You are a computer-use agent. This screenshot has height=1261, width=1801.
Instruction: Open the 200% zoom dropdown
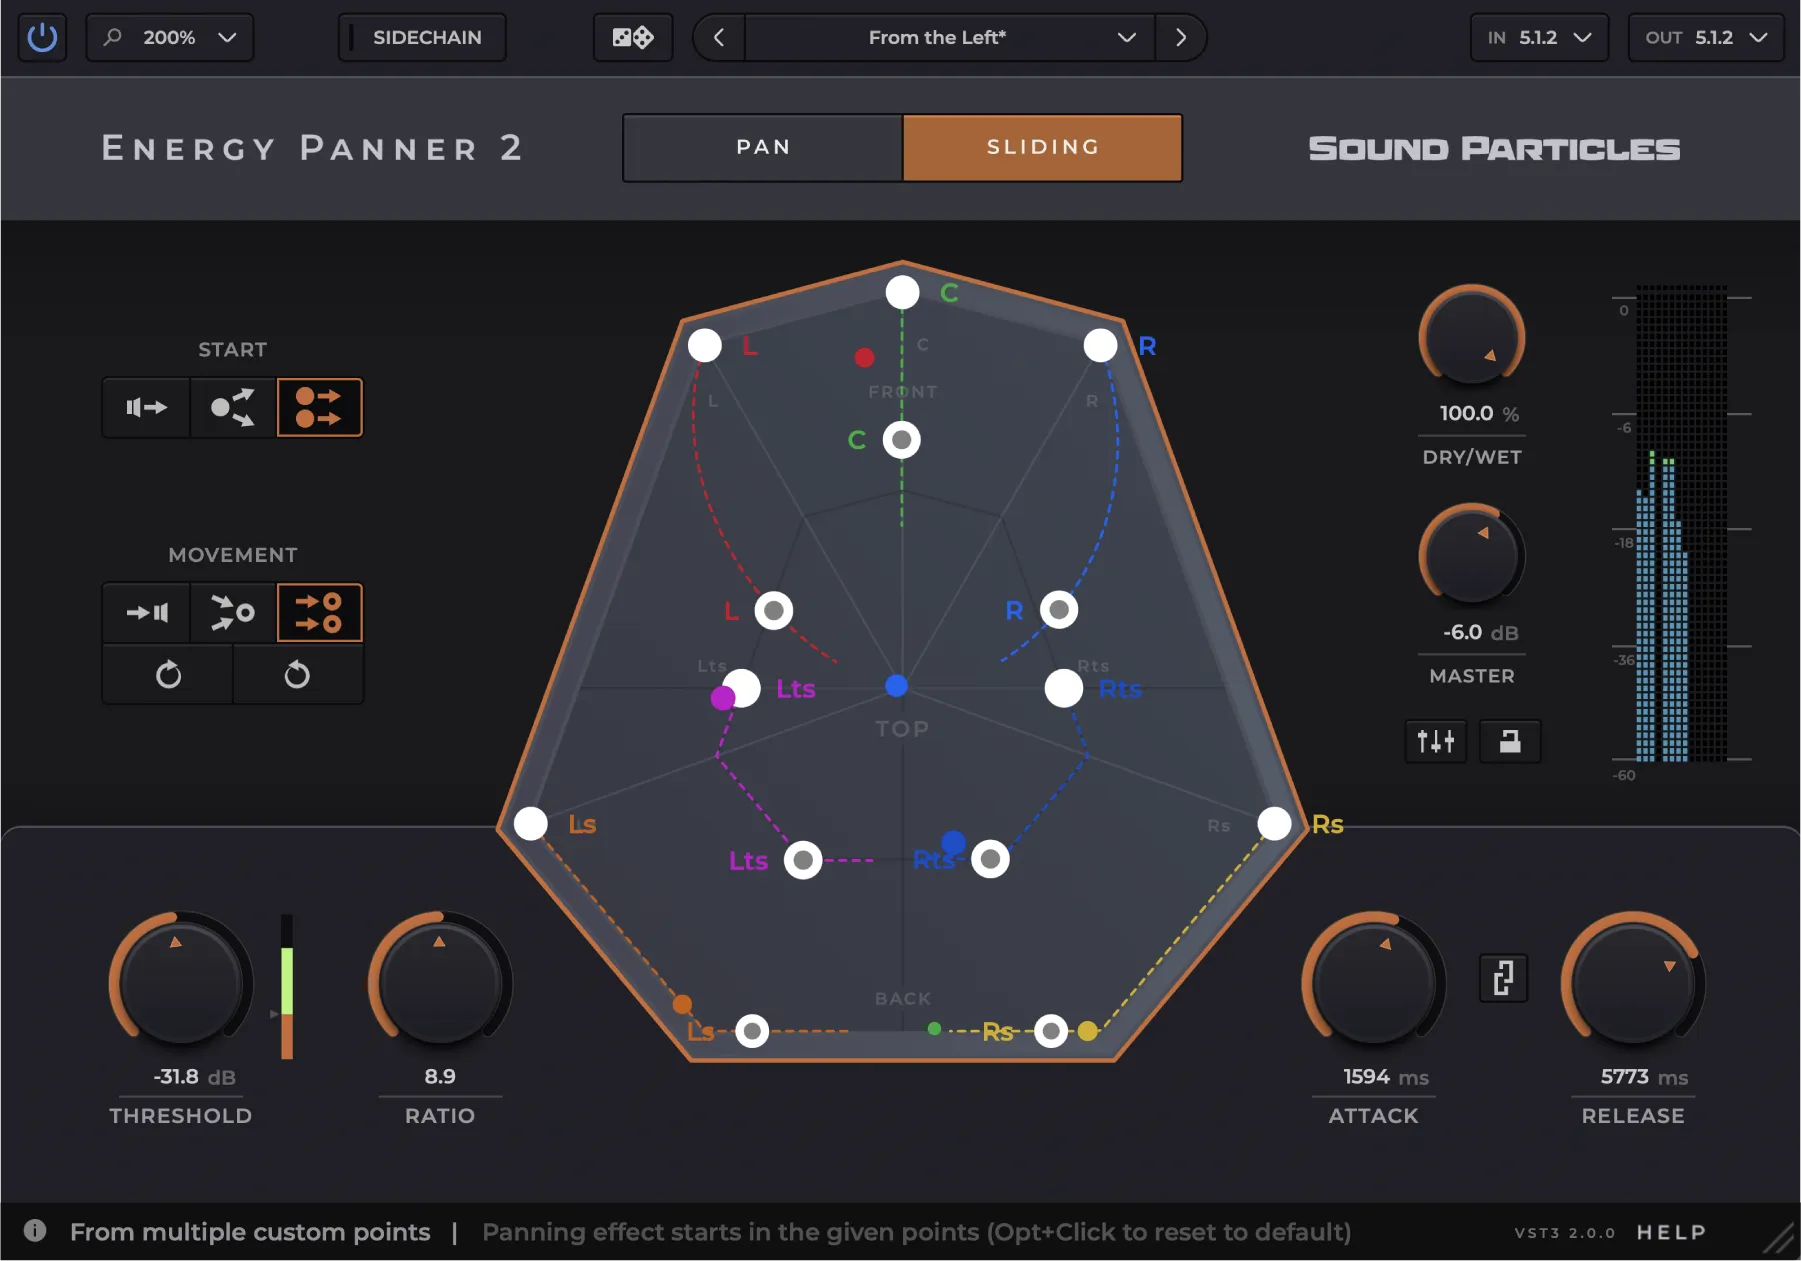[170, 38]
